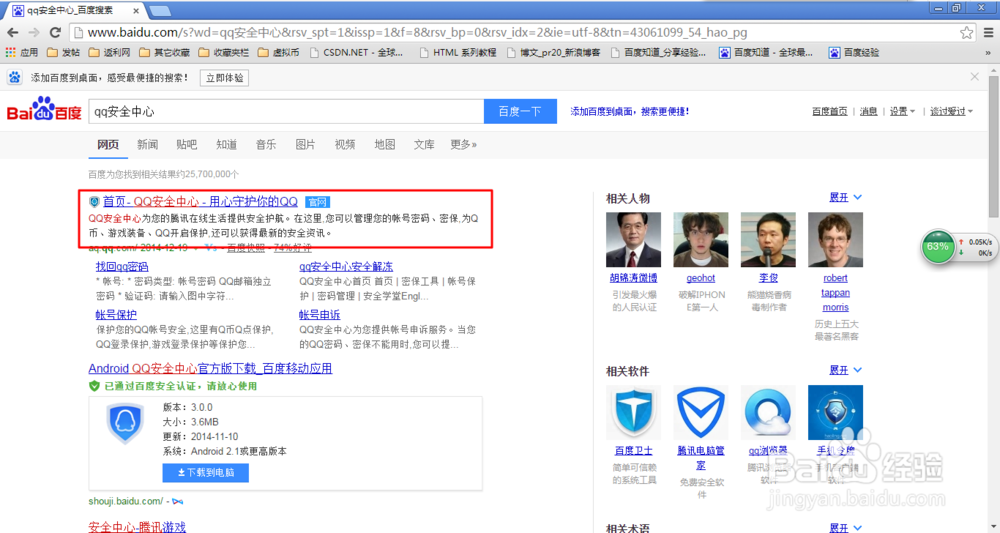Screen dimensions: 1000x533
Task: Switch to the 图片 tab
Action: click(305, 145)
